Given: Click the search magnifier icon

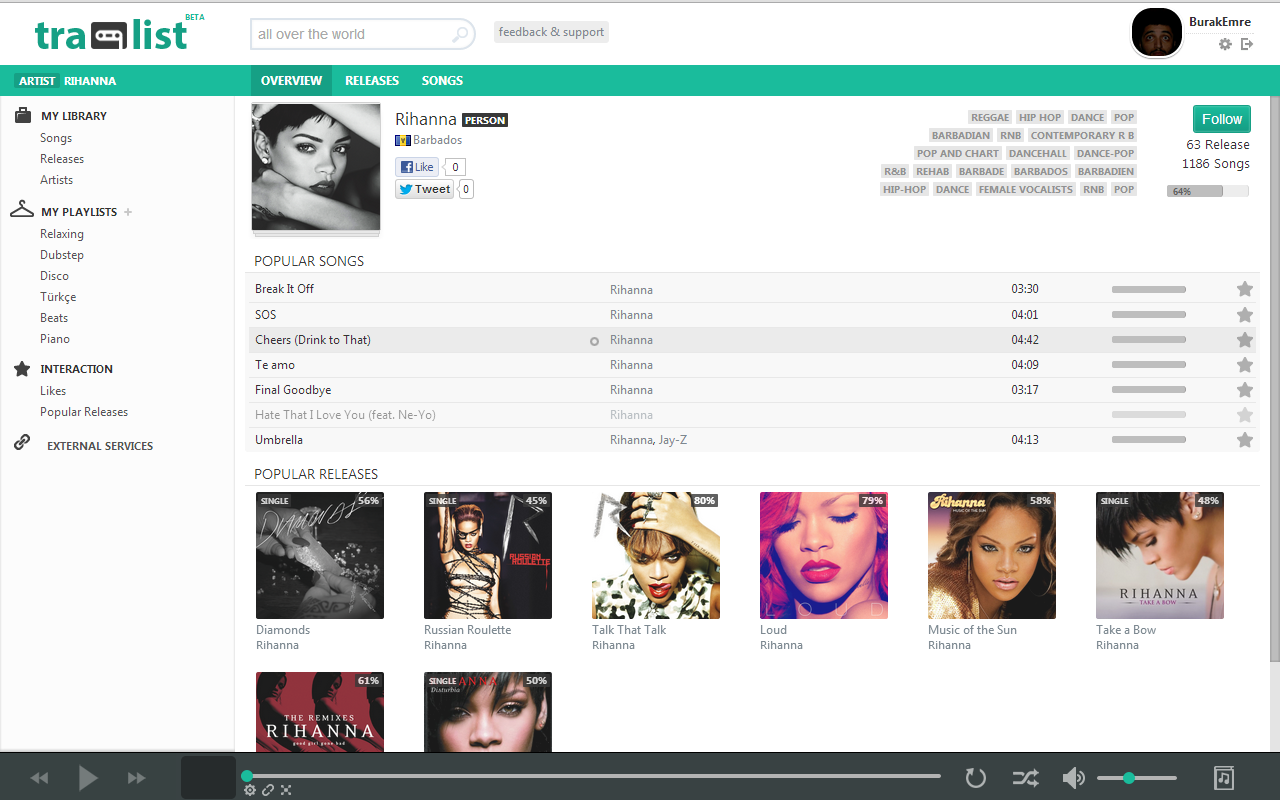Looking at the screenshot, I should [460, 35].
